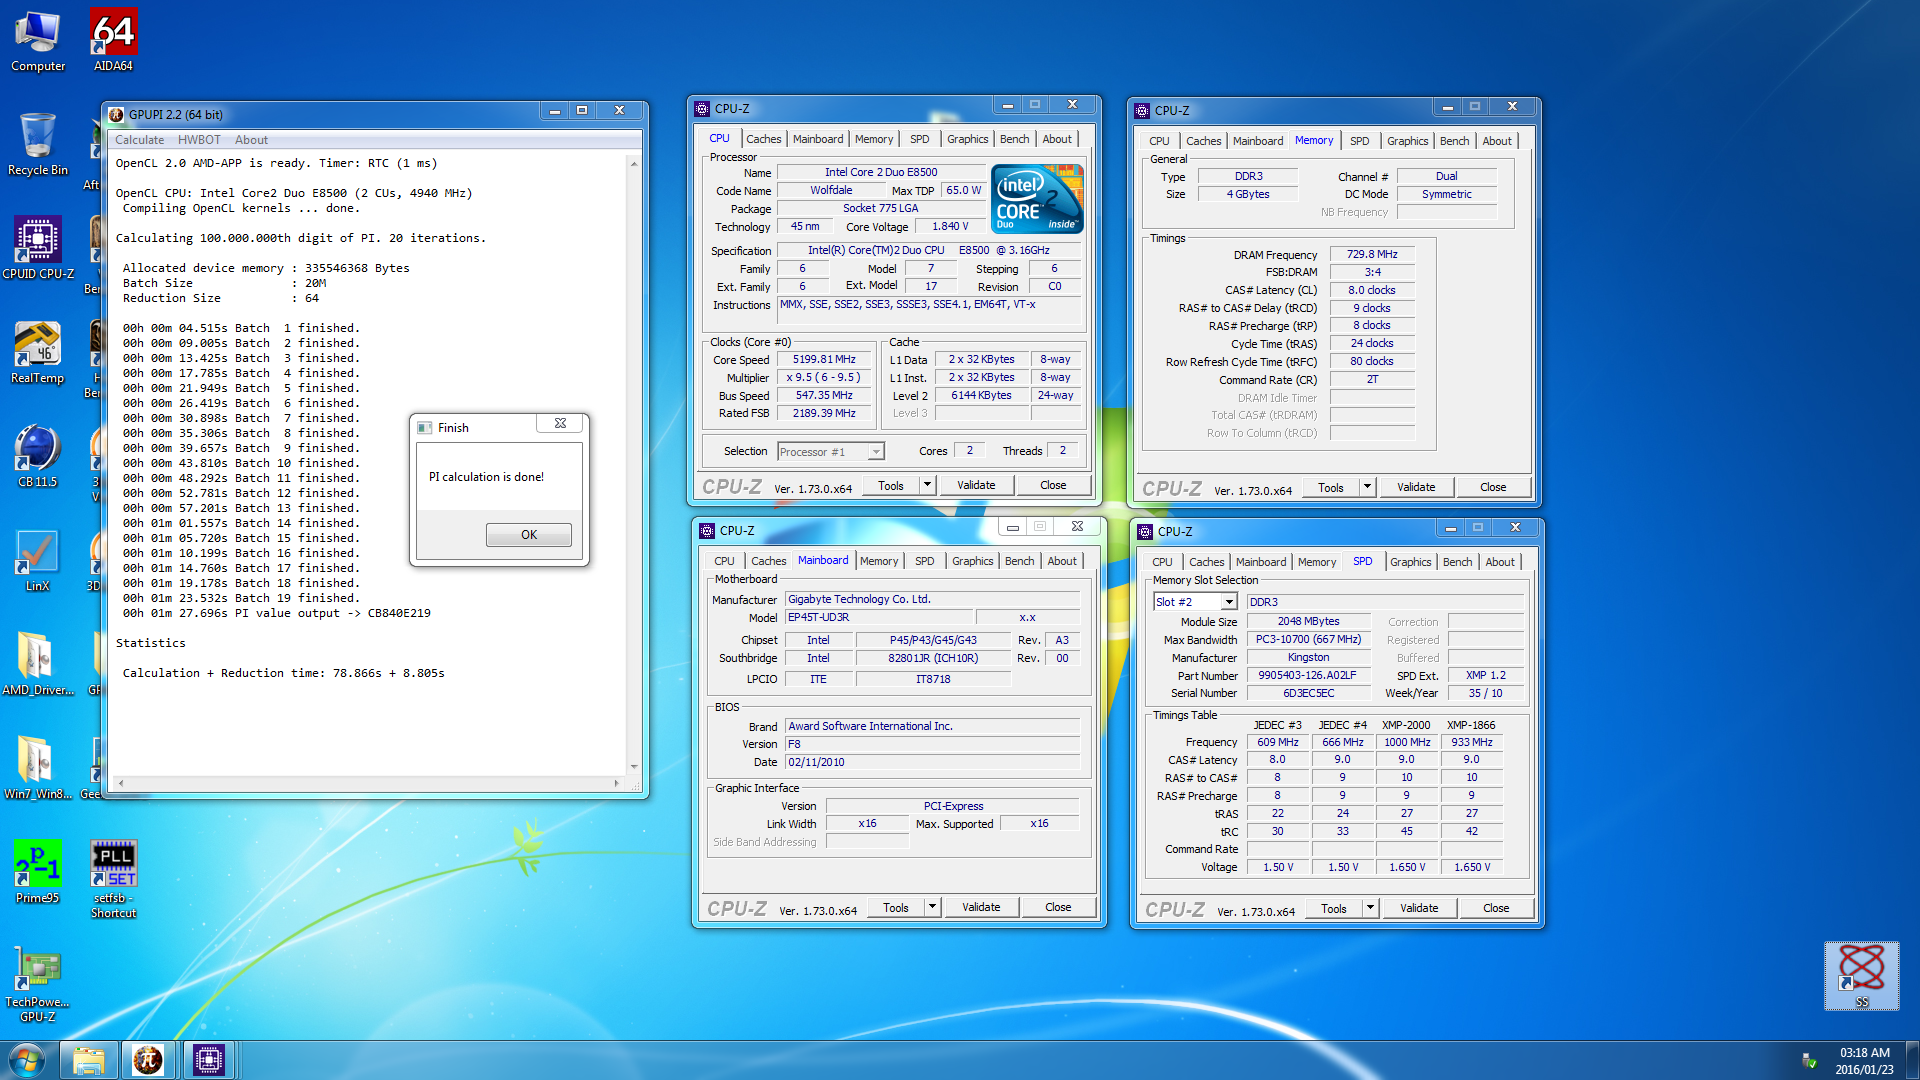Open the Slot #2 memory slot dropdown

[1196, 602]
